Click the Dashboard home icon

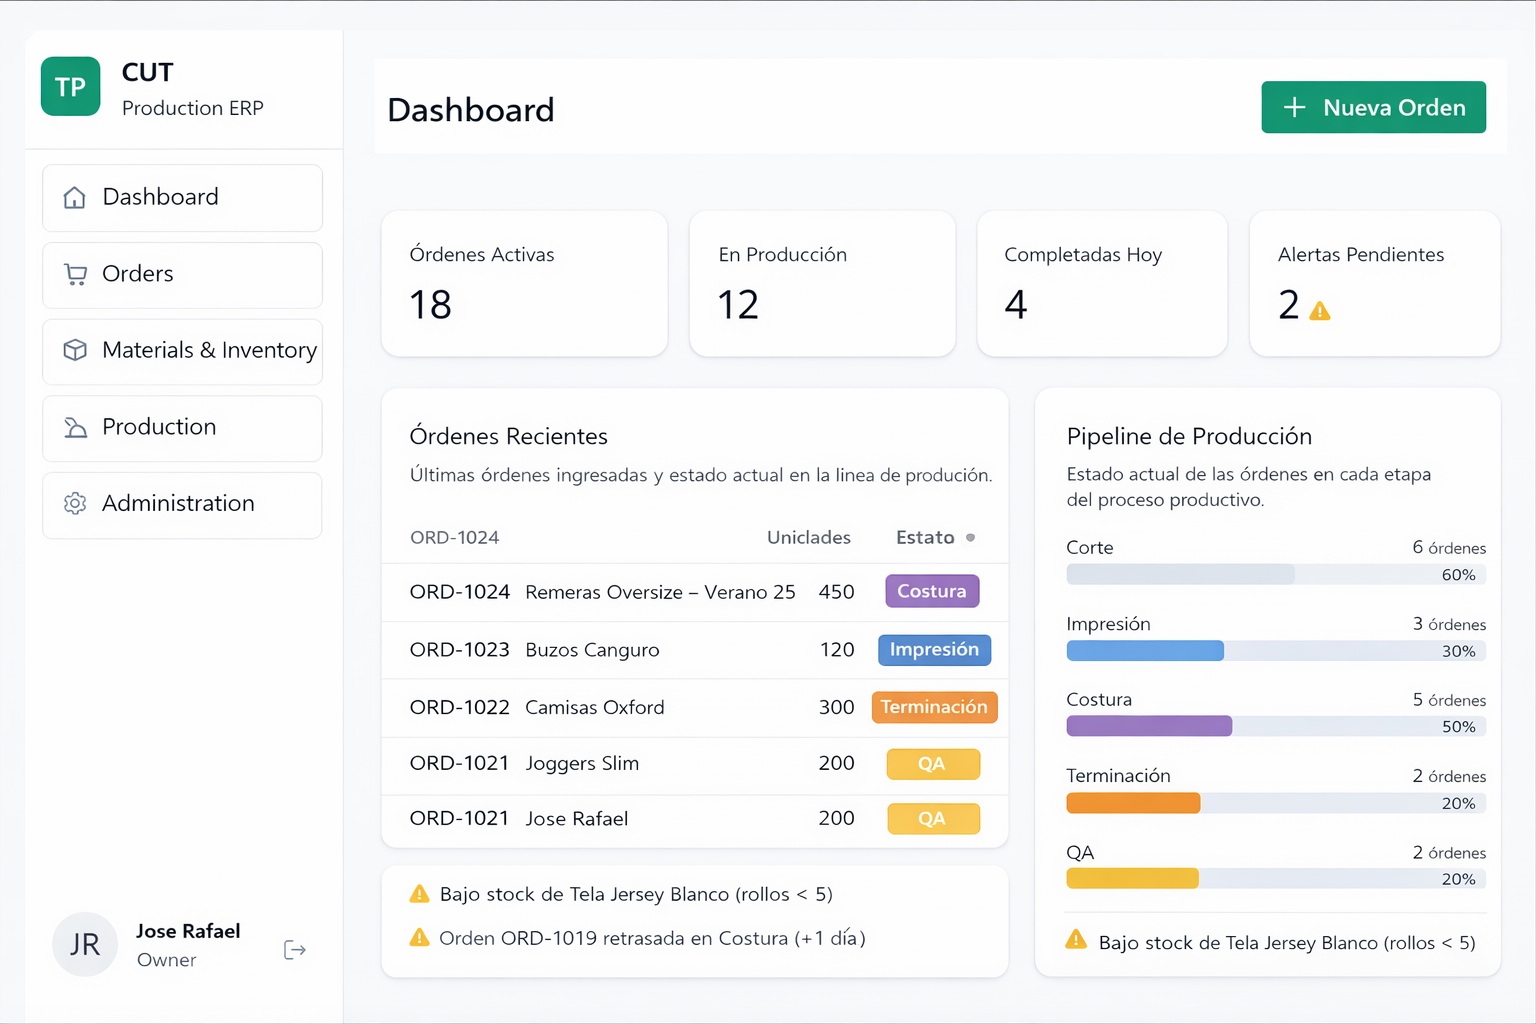click(x=75, y=197)
